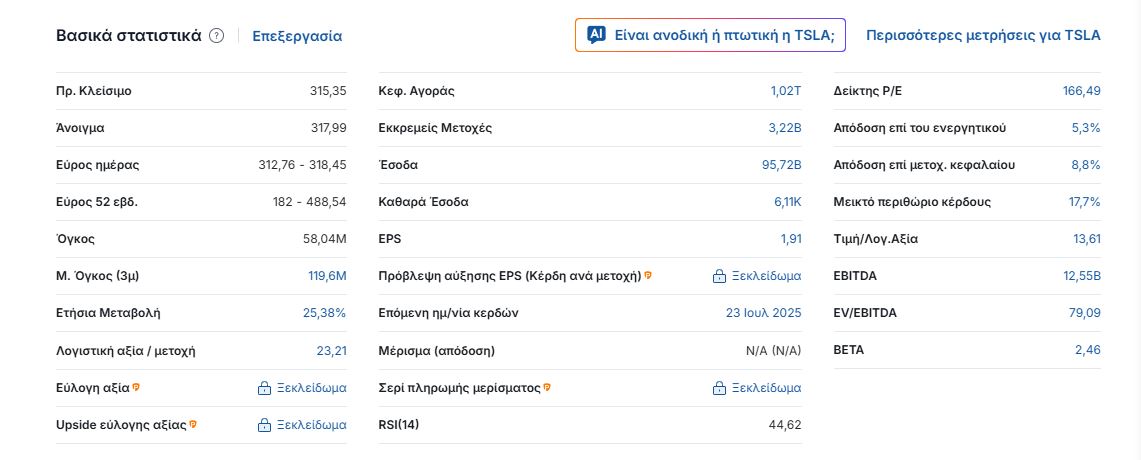Open next earnings date 23 Ιουλ 2025
This screenshot has height=460, width=1141.
(x=763, y=313)
